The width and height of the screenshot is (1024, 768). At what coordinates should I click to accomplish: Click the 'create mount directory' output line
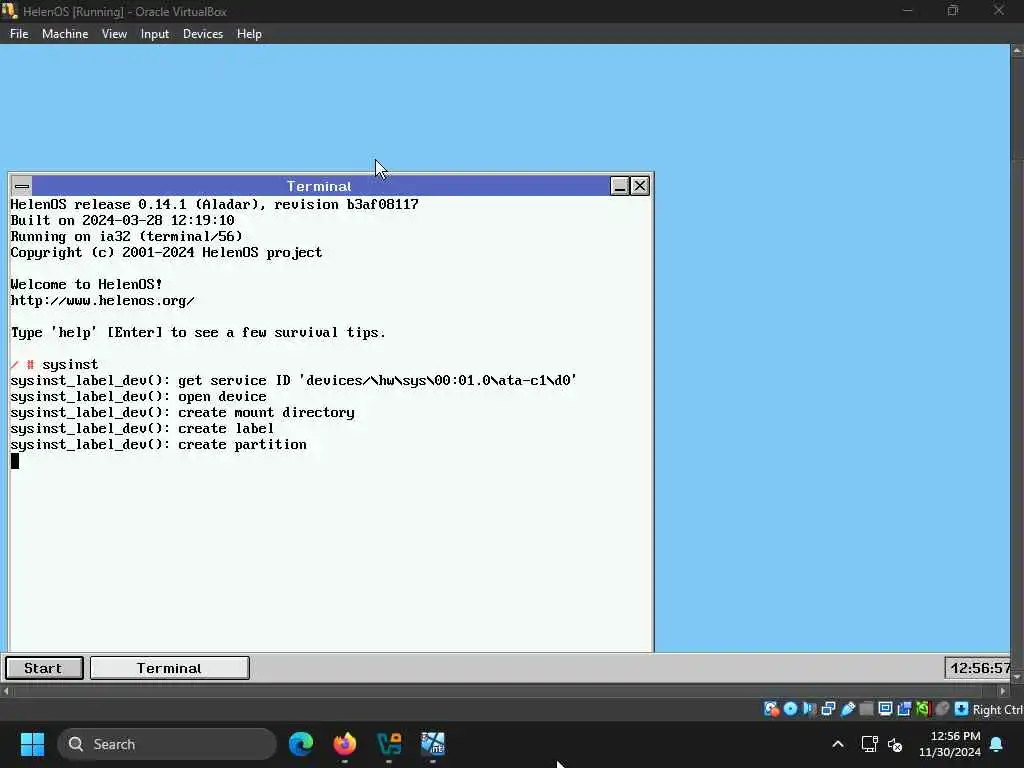182,413
